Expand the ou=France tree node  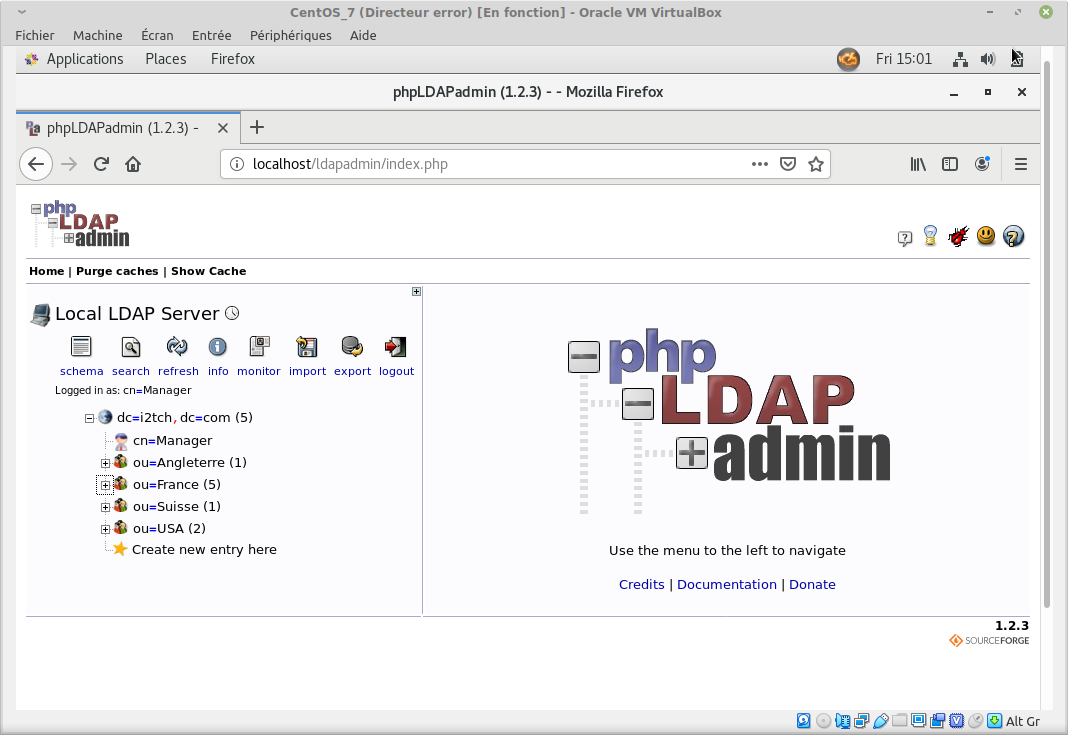pyautogui.click(x=105, y=485)
